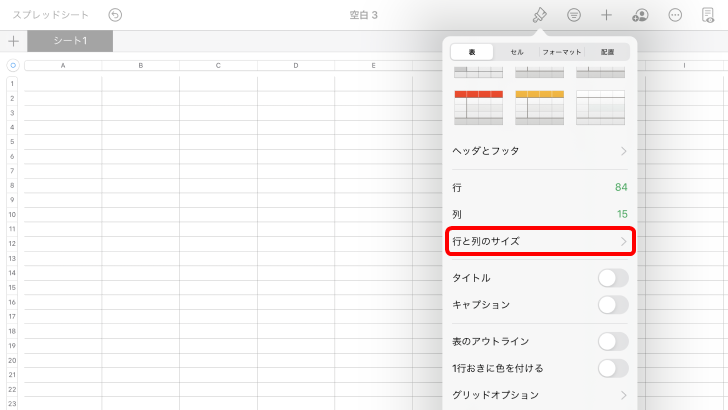Image resolution: width=728 pixels, height=410 pixels.
Task: Go back to スプレッドシート list
Action: click(x=50, y=15)
